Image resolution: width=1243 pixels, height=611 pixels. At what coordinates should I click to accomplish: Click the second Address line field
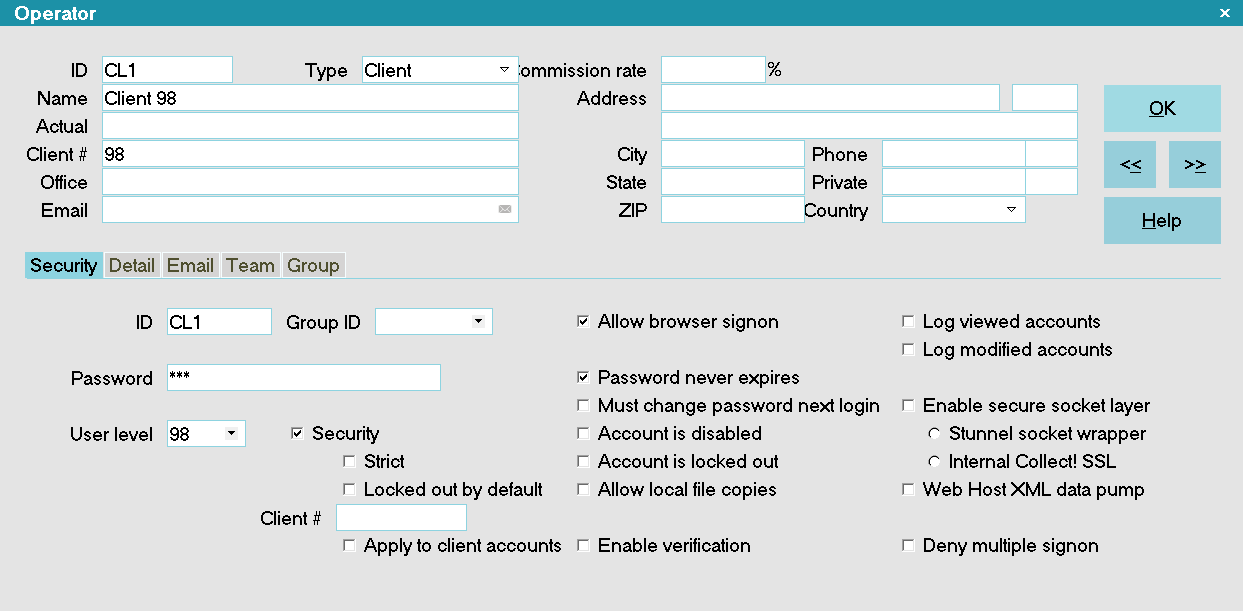(x=869, y=126)
